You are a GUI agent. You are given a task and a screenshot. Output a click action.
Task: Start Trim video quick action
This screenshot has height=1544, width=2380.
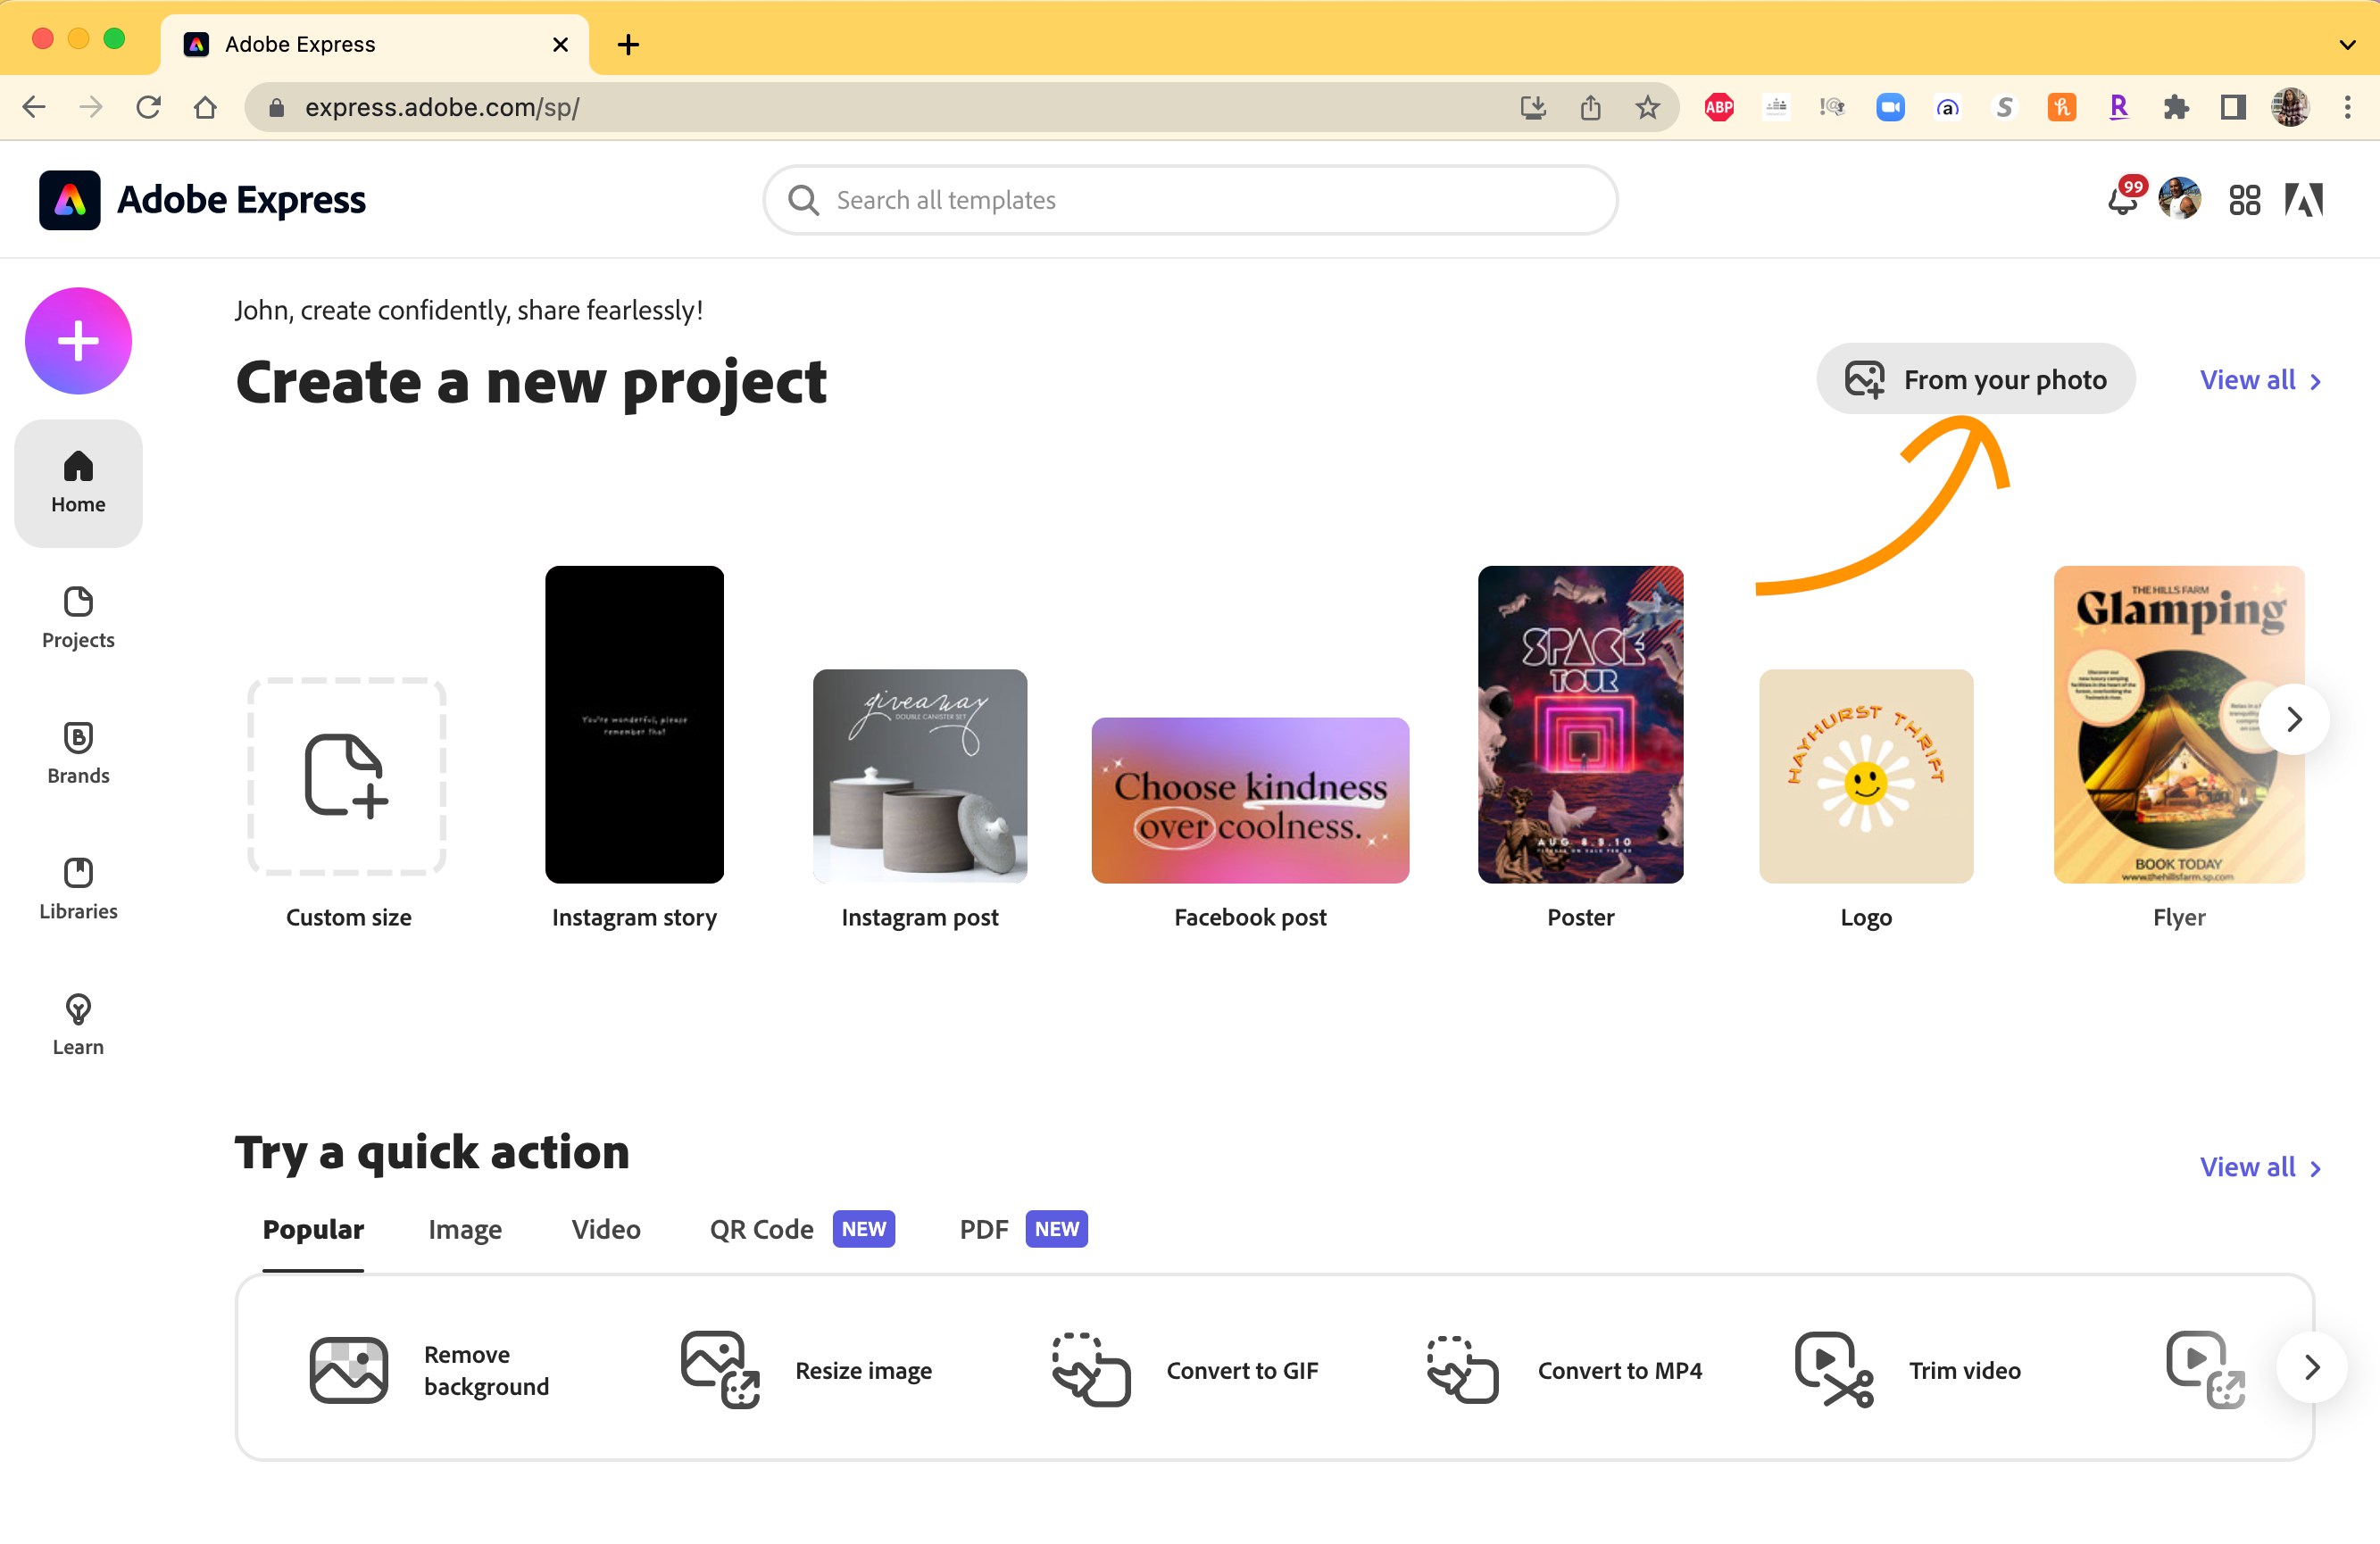1908,1369
